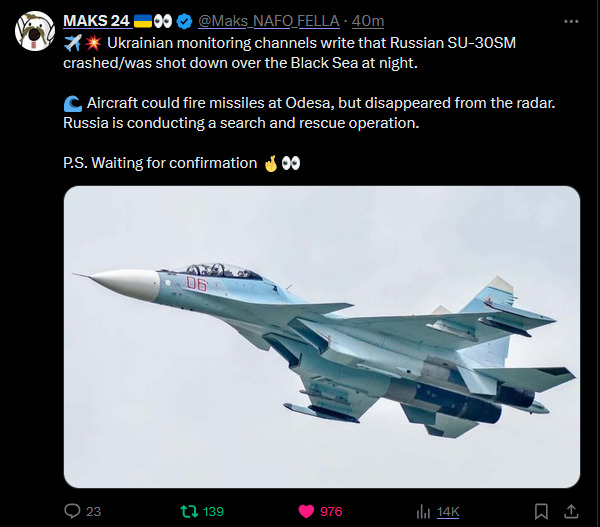Unlike the post via pink heart
Viewport: 600px width, 527px height.
pyautogui.click(x=306, y=511)
